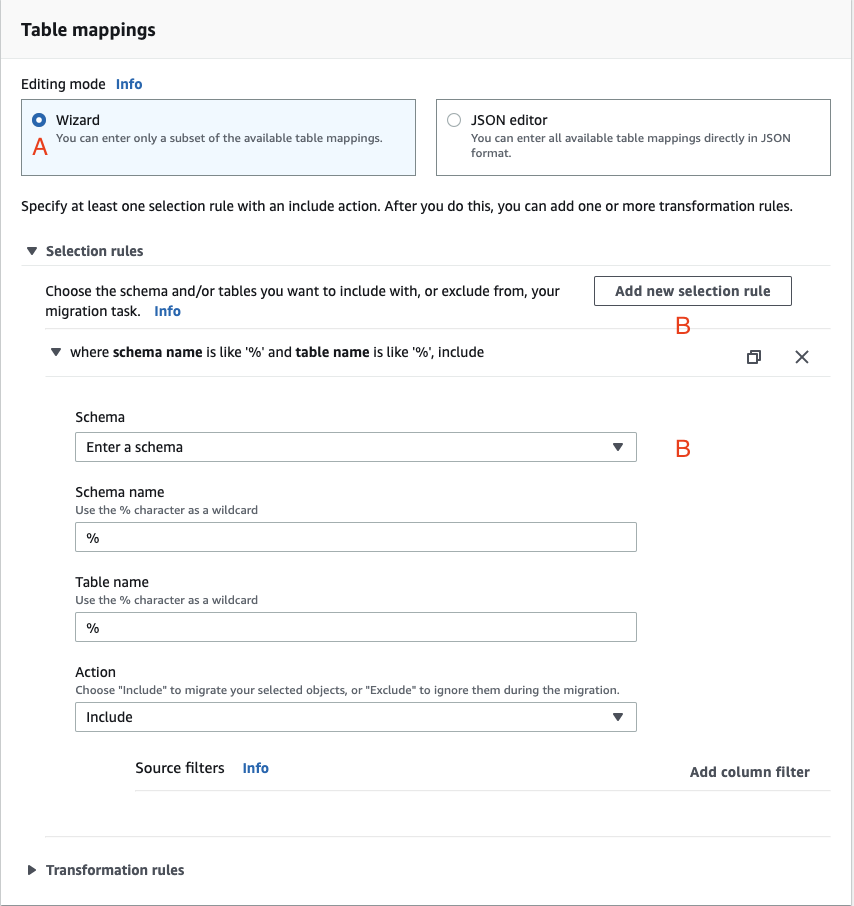Image resolution: width=854 pixels, height=906 pixels.
Task: Open Info link next to Editing mode
Action: (129, 84)
